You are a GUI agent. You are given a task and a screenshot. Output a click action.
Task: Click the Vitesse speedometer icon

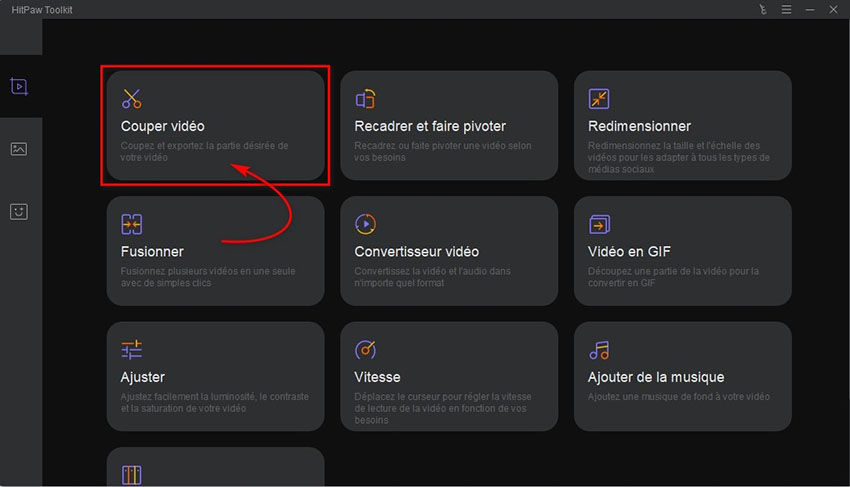click(366, 350)
